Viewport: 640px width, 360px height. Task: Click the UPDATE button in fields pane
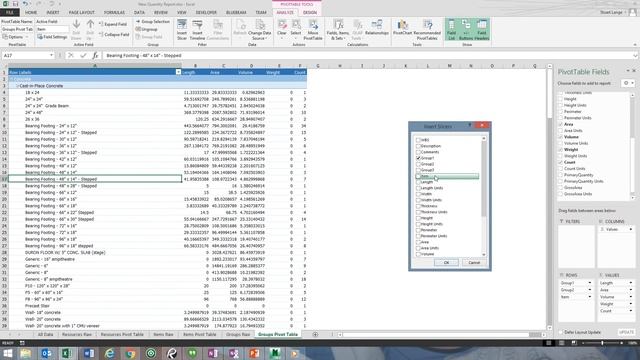(x=626, y=332)
